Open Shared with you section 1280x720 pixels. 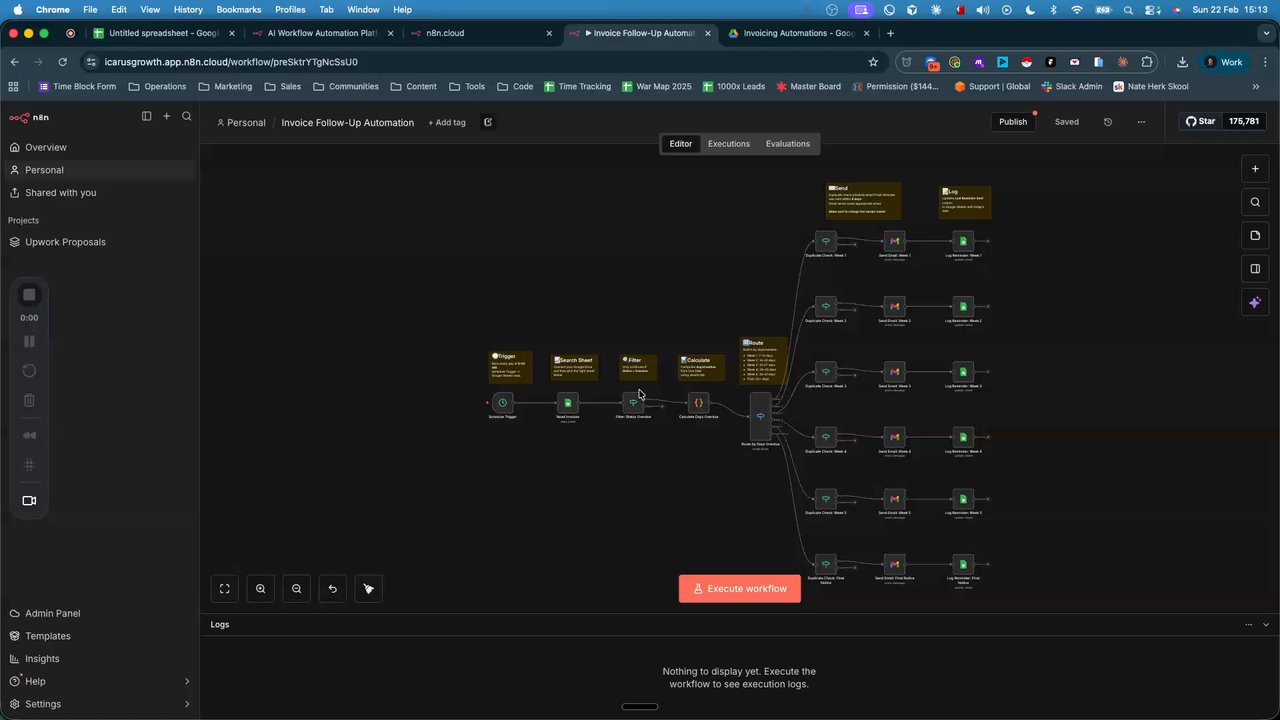pyautogui.click(x=61, y=192)
